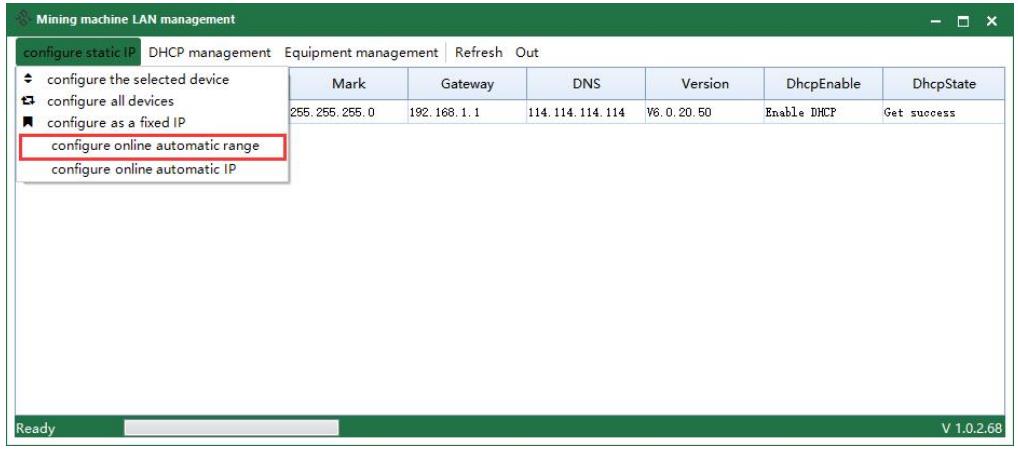This screenshot has height=450, width=1018.
Task: Close the Mining machine LAN management window
Action: (x=991, y=20)
